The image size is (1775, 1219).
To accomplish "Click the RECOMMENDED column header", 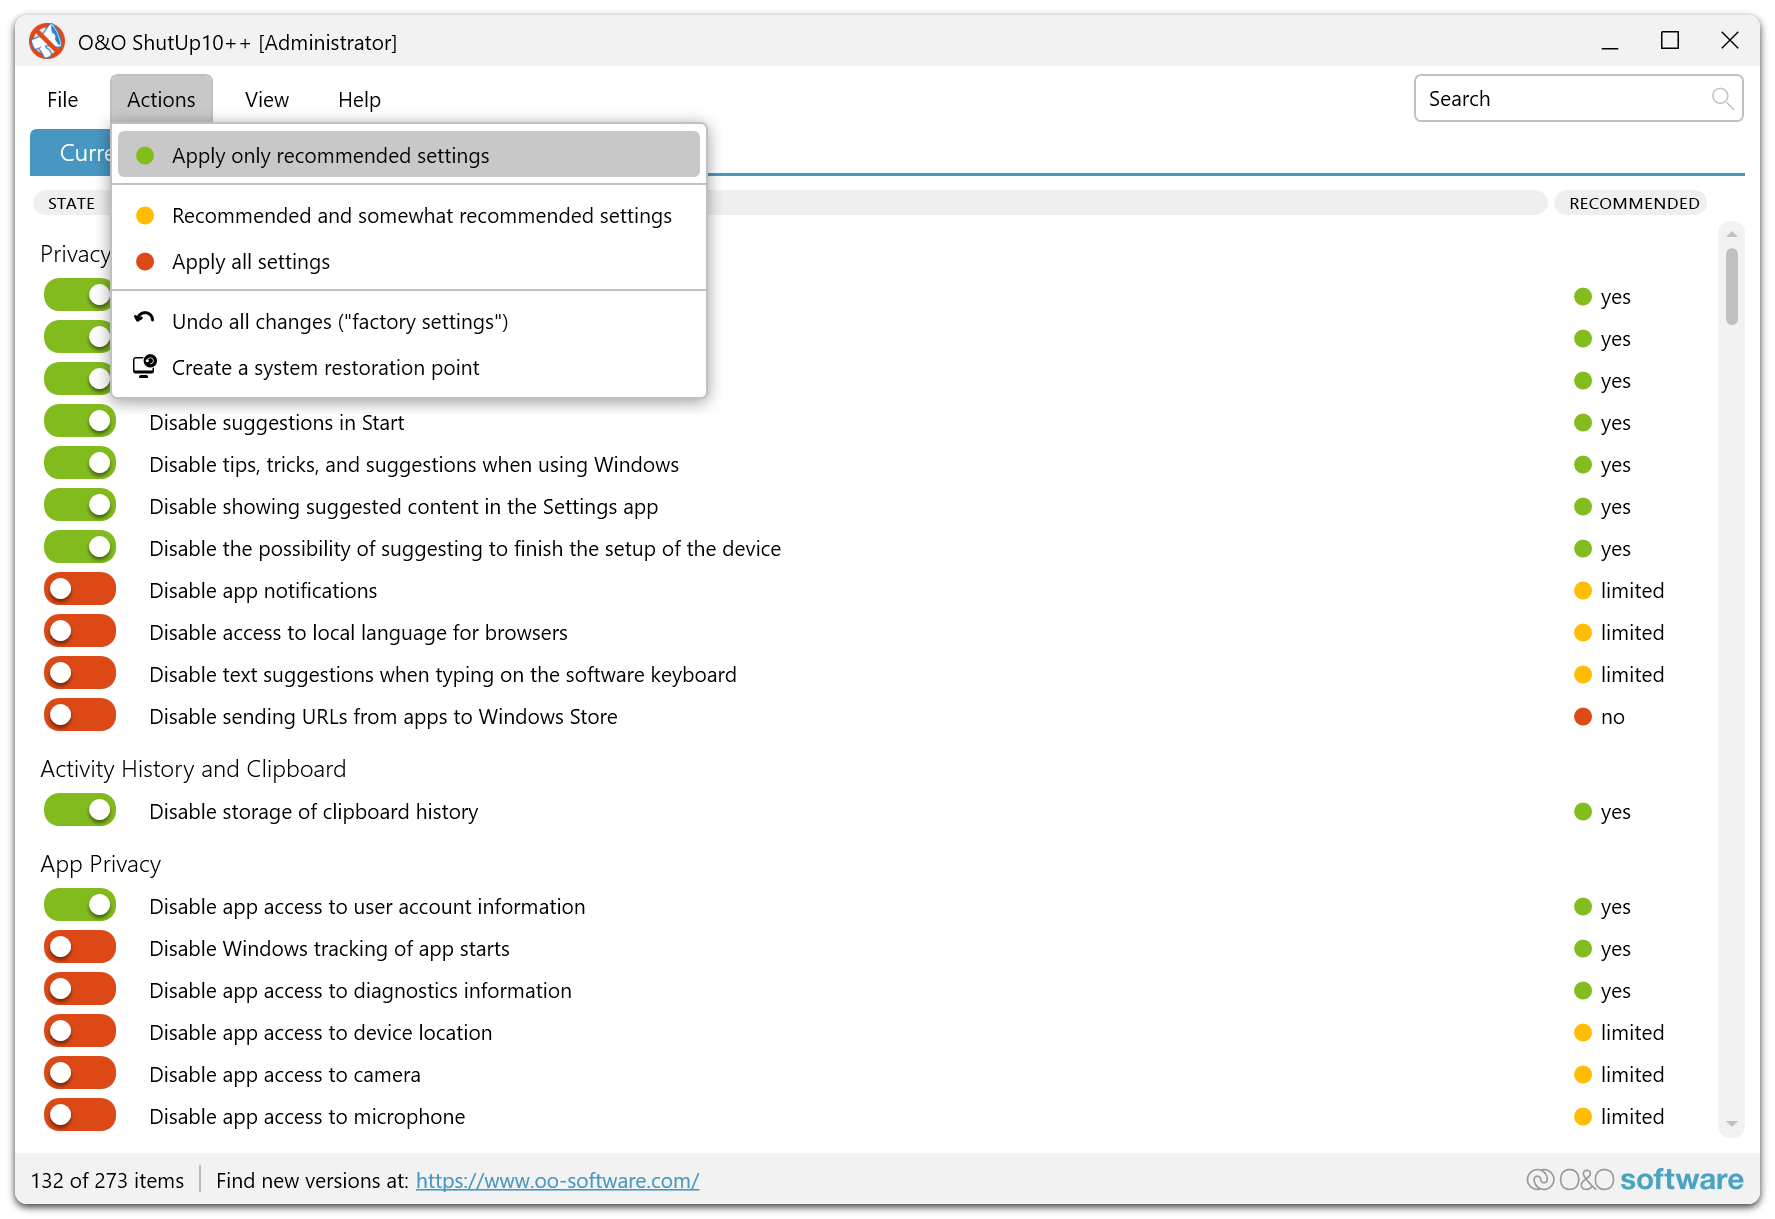I will 1630,203.
